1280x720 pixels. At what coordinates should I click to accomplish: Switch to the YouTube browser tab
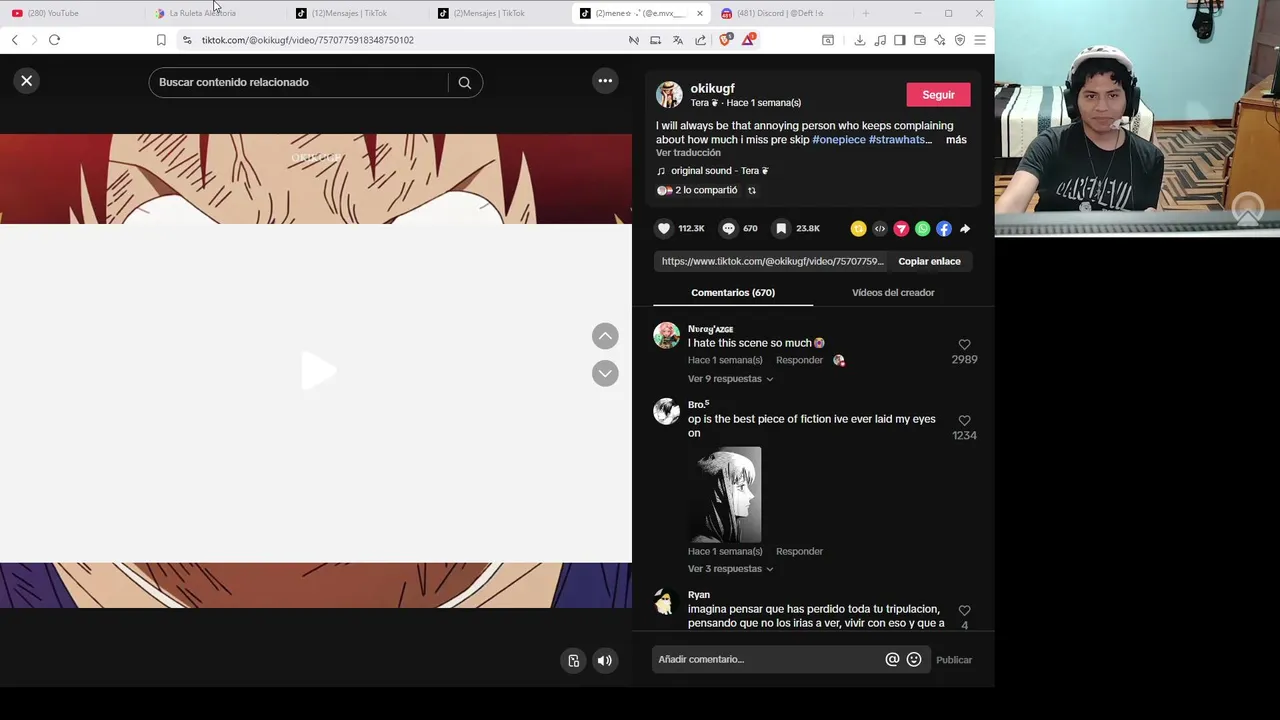click(x=70, y=13)
